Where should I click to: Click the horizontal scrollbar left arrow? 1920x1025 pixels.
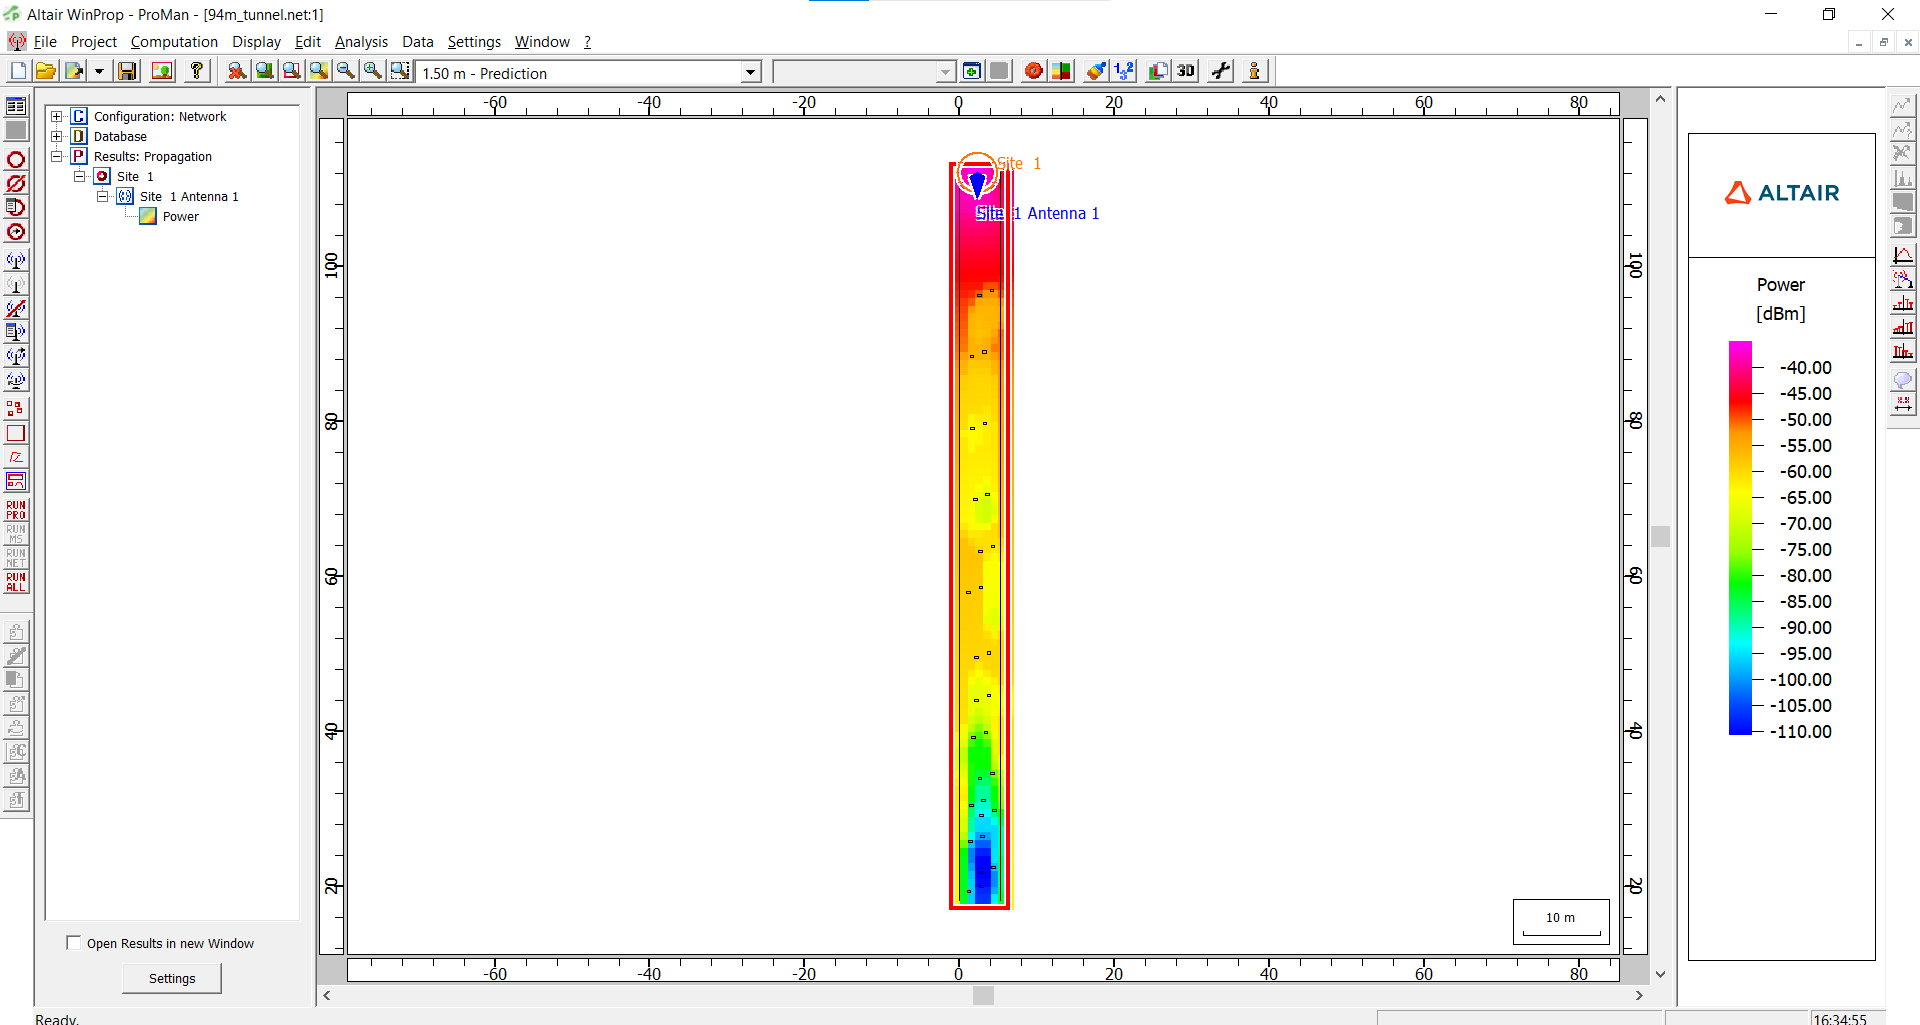327,995
